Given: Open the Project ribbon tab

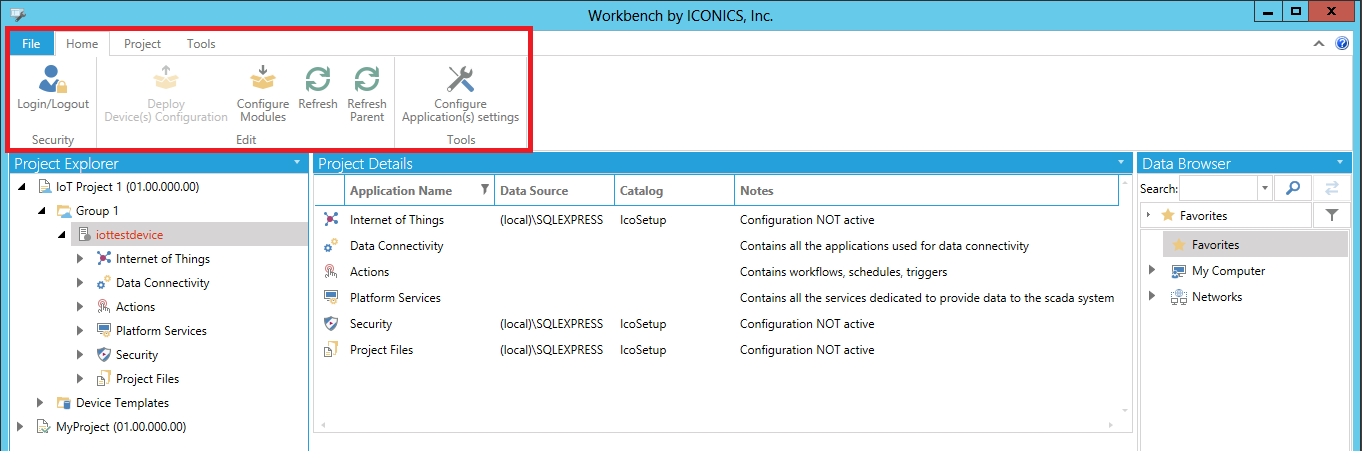Looking at the screenshot, I should coord(142,44).
